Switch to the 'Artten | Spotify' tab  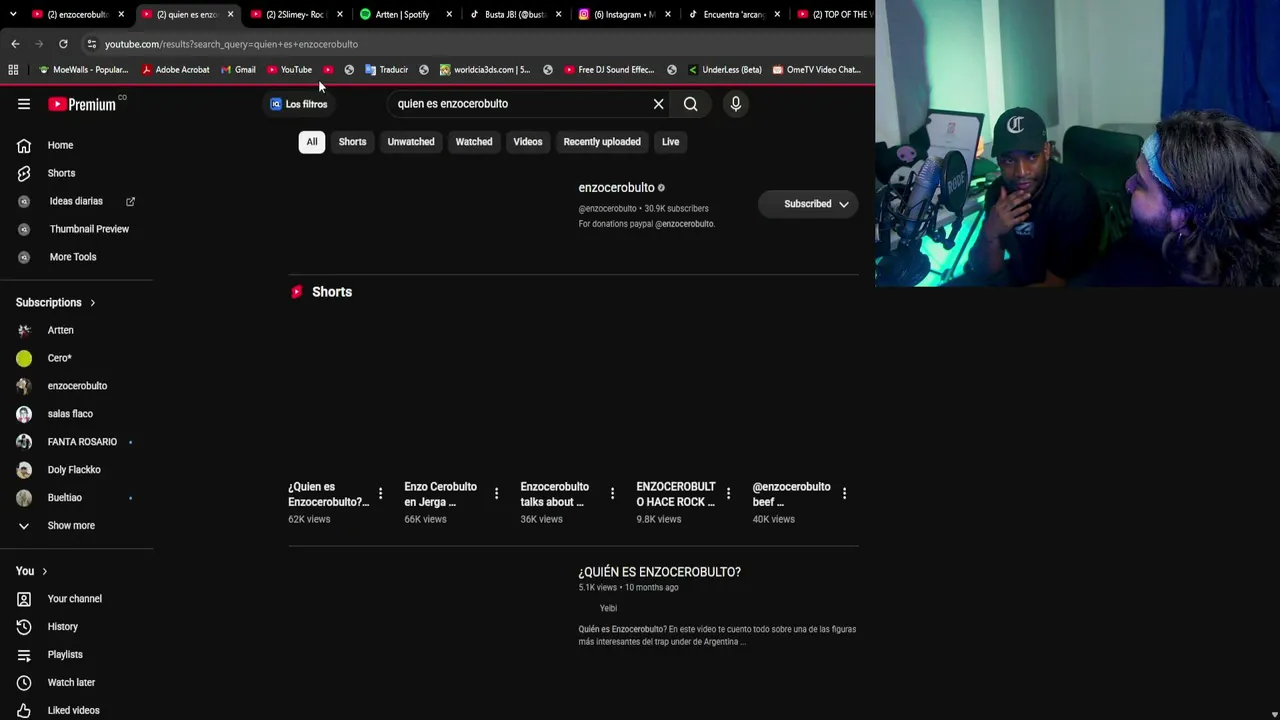404,15
